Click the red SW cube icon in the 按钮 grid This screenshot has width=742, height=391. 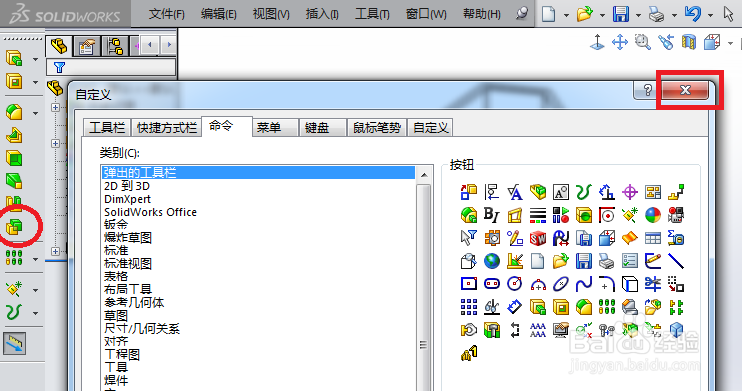point(538,238)
